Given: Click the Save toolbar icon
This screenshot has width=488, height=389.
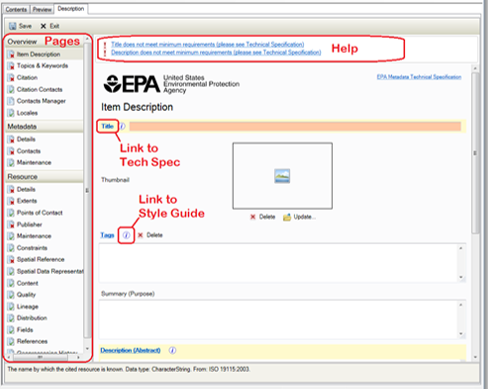Looking at the screenshot, I should (x=13, y=26).
